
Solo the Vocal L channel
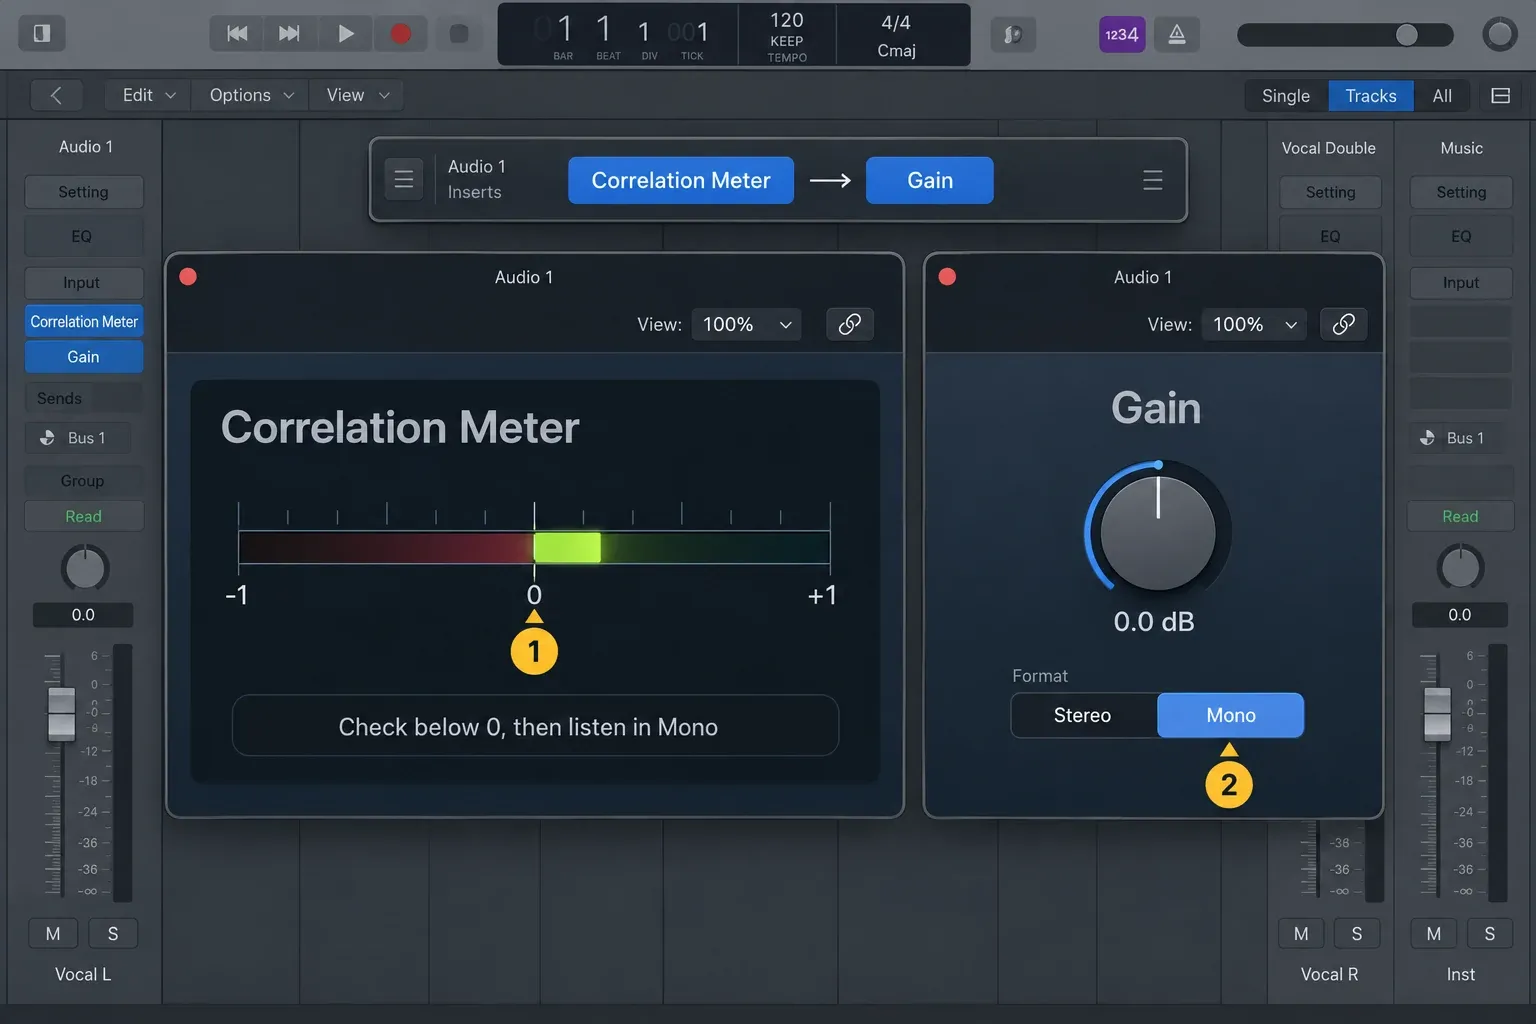point(113,933)
